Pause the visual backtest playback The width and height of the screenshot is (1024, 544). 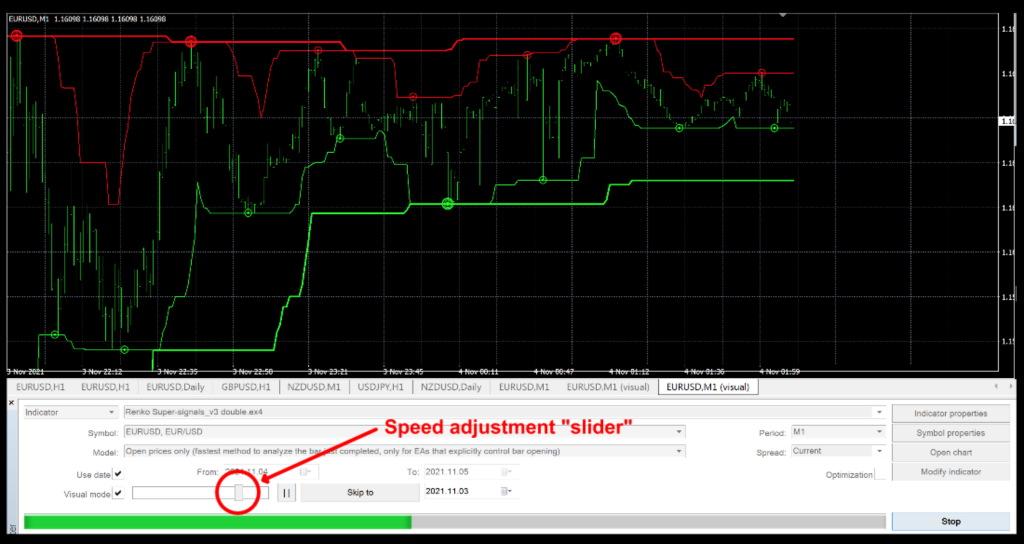pyautogui.click(x=285, y=492)
